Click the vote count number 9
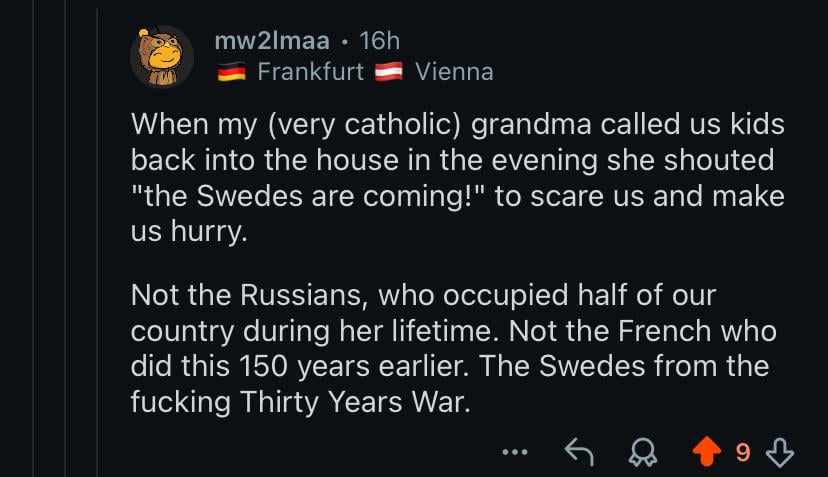The width and height of the screenshot is (828, 477). pos(742,453)
